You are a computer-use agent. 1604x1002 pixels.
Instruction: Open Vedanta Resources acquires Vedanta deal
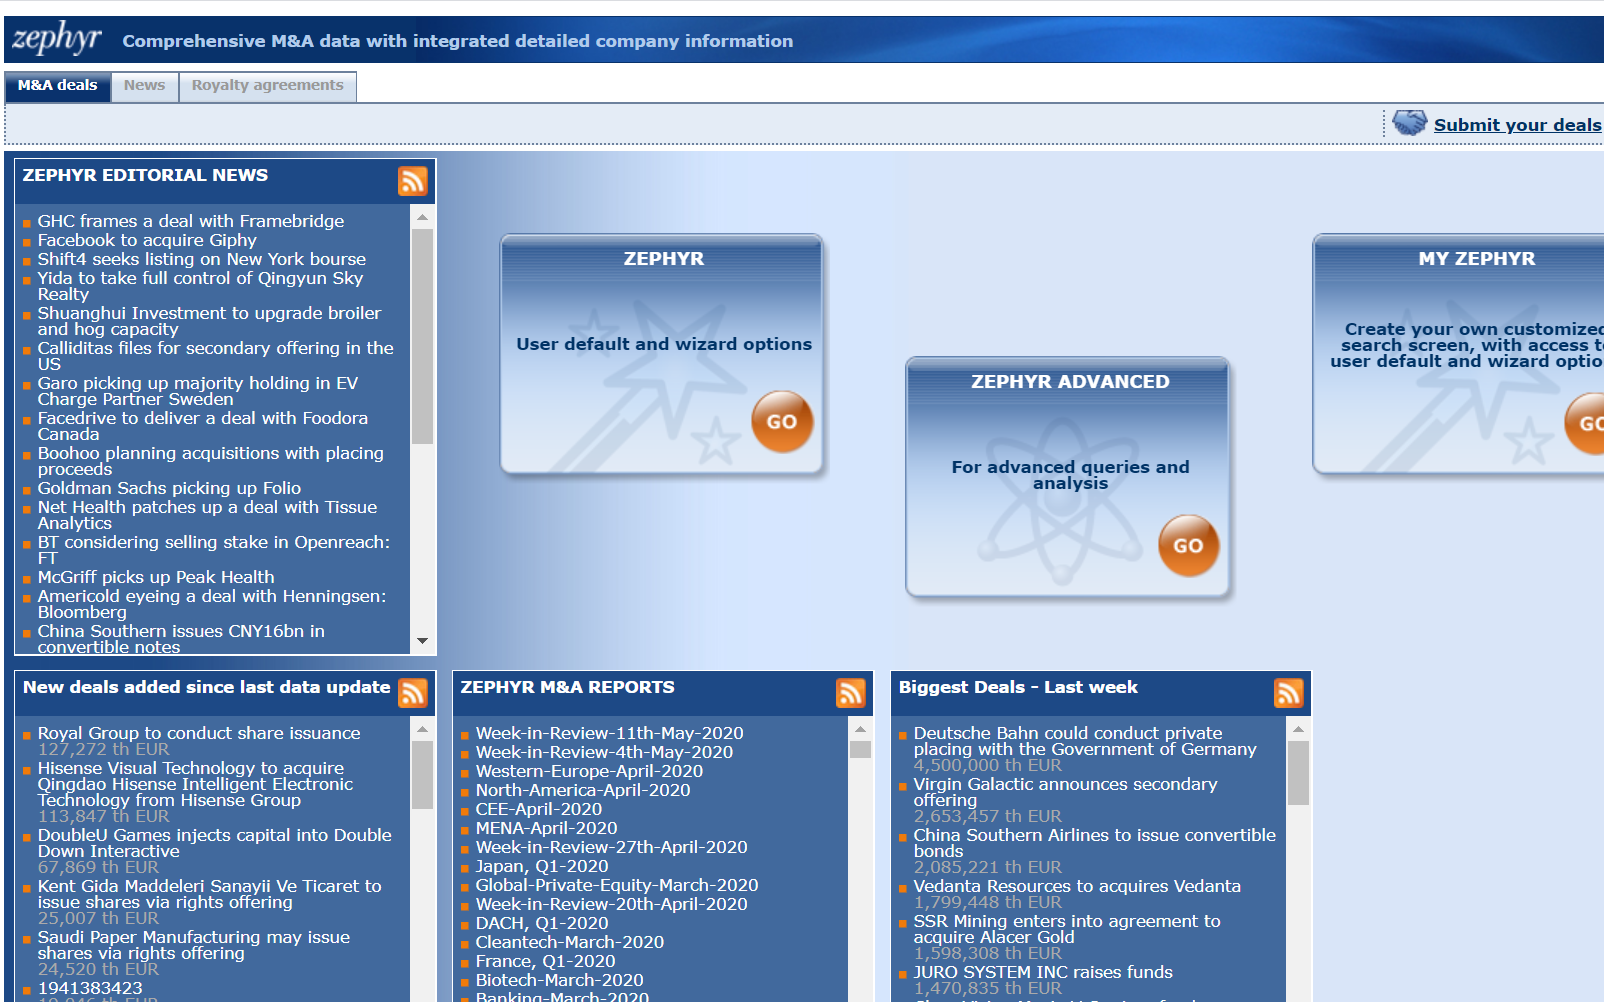point(1077,886)
